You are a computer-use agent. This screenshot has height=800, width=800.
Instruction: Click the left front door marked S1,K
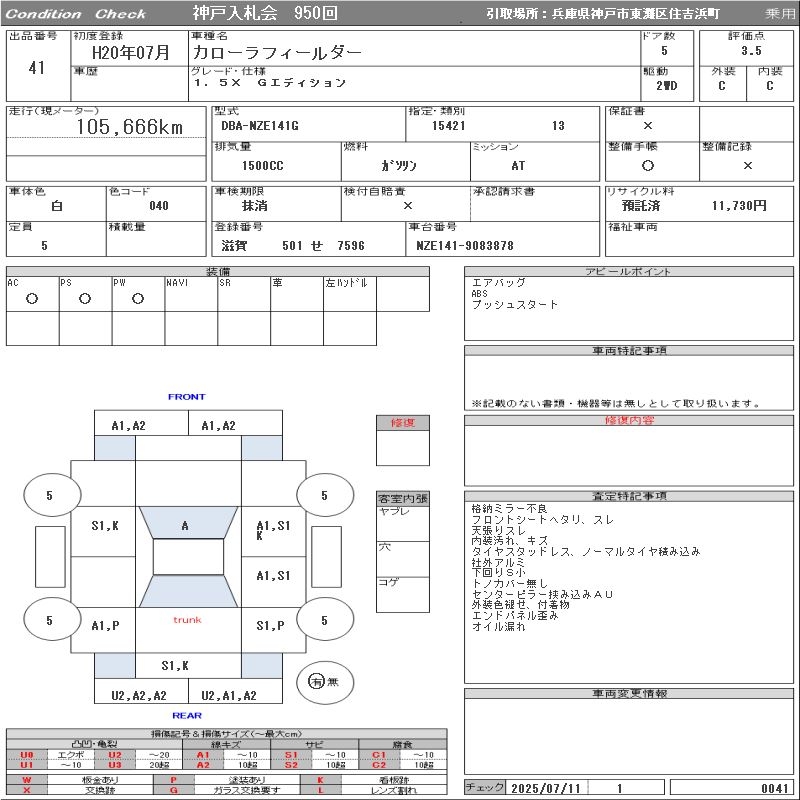pyautogui.click(x=103, y=531)
